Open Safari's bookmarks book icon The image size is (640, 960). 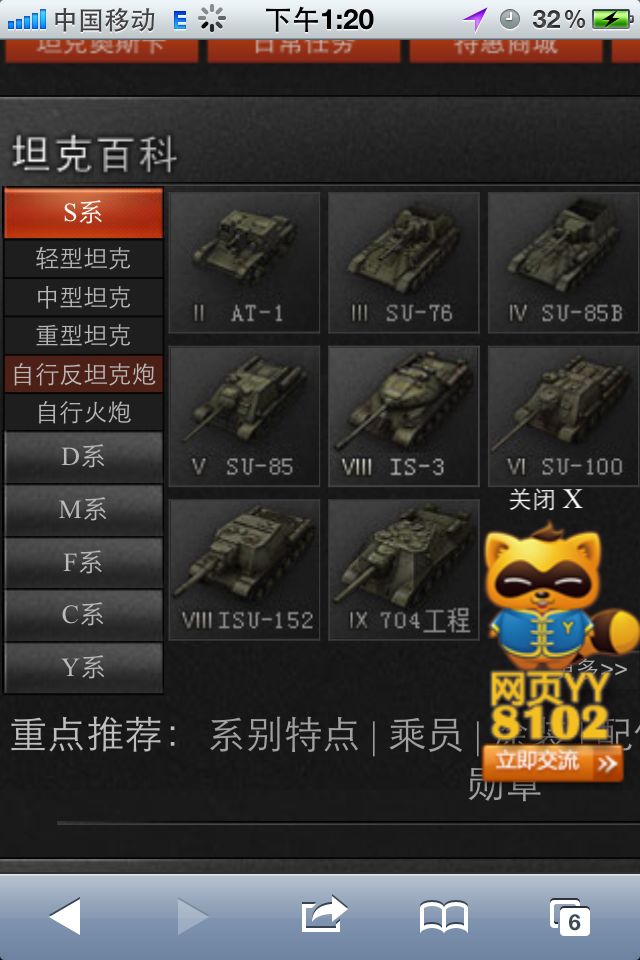(444, 917)
